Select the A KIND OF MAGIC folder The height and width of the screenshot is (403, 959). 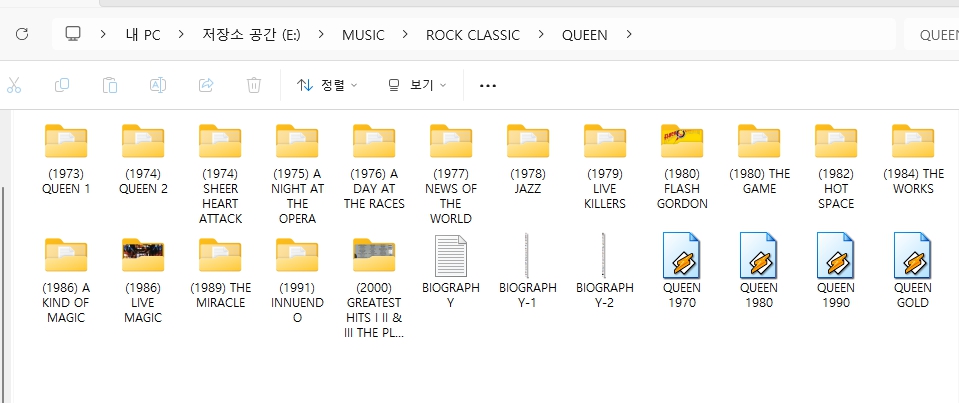(66, 280)
